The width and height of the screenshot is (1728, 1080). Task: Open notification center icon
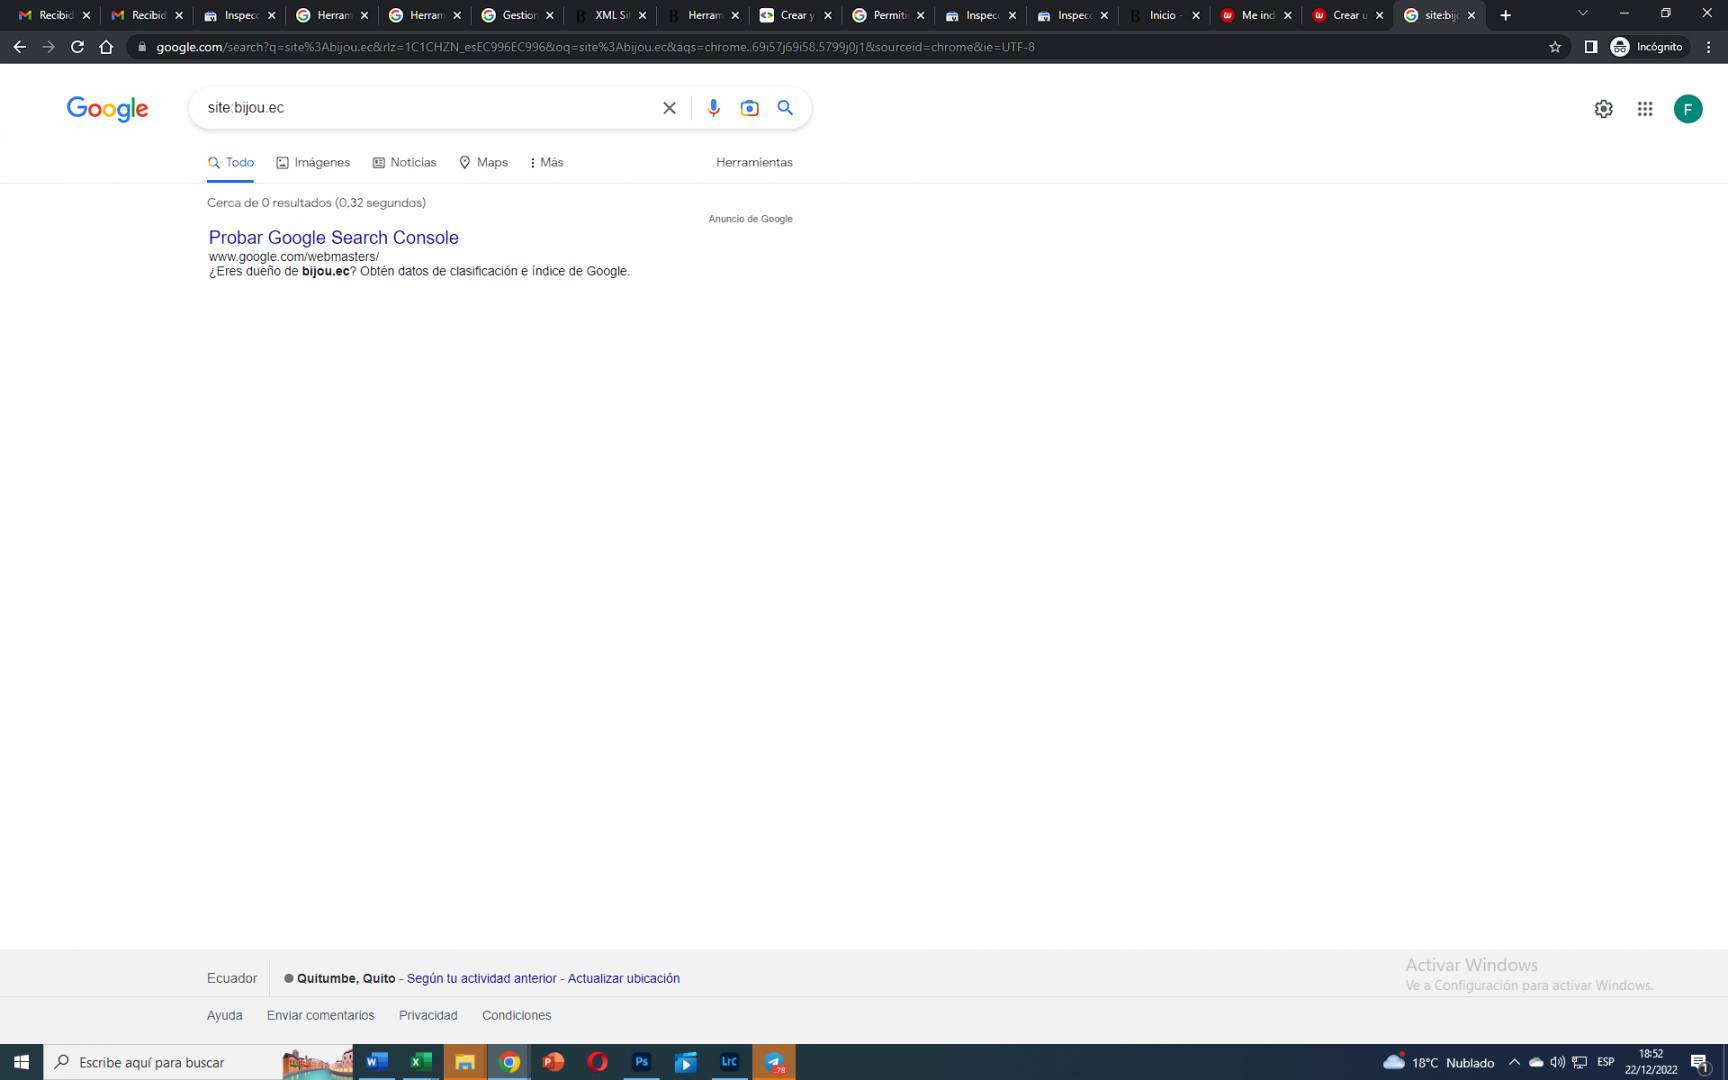(x=1700, y=1062)
